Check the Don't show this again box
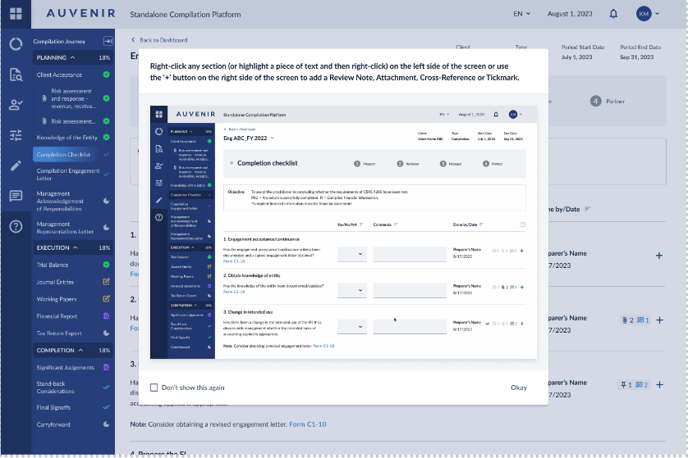The image size is (688, 458). (x=154, y=387)
